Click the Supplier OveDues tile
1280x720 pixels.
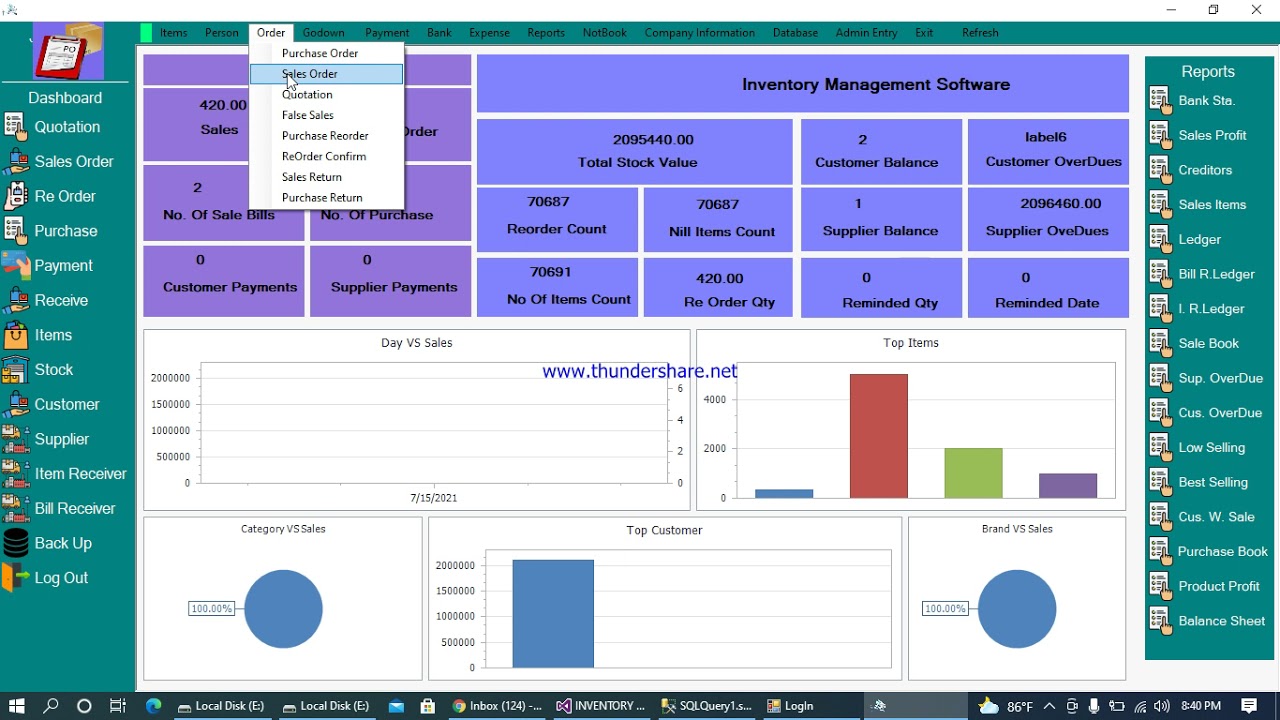(1048, 219)
